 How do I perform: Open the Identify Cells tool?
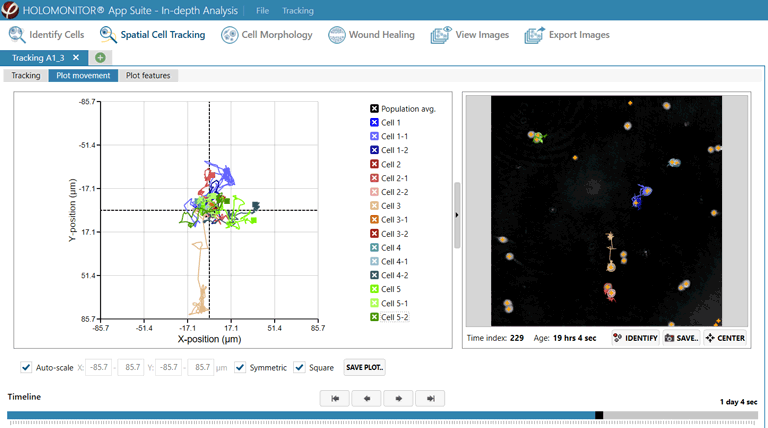[x=47, y=35]
